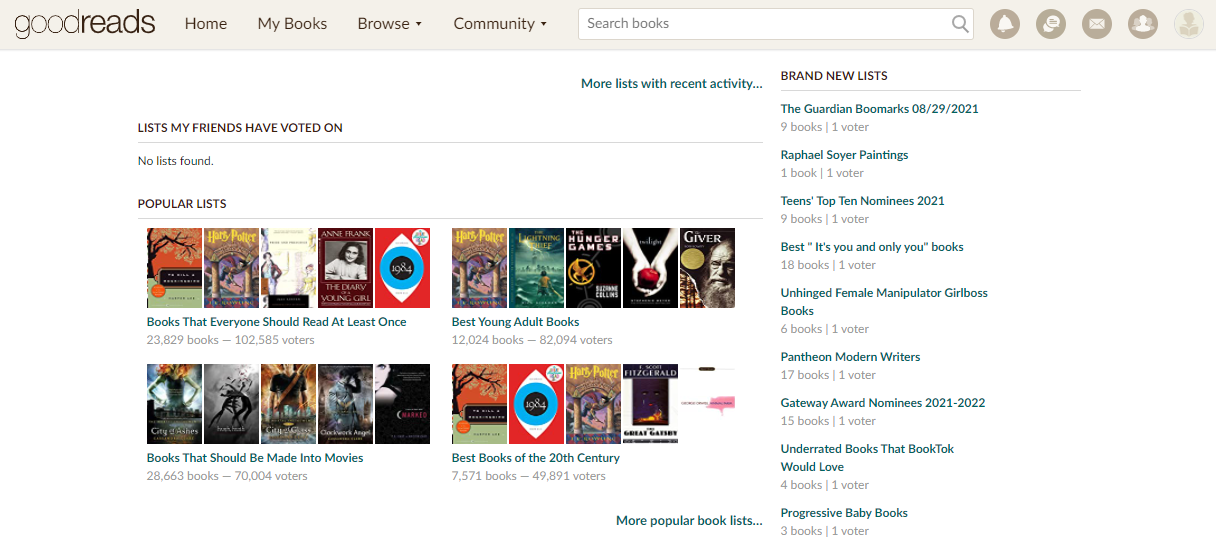Select the "23,829 books — 102,585 voters" text
This screenshot has height=547, width=1216.
pos(231,340)
